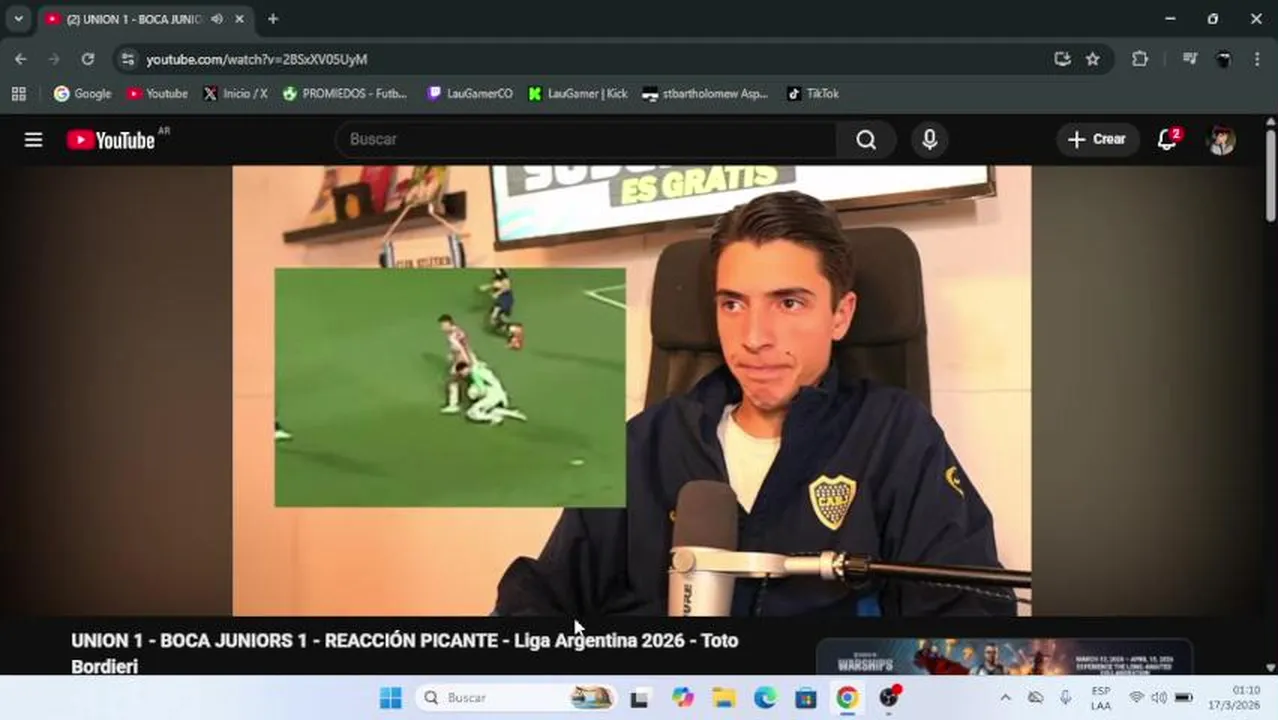1278x720 pixels.
Task: Open a new browser tab
Action: pos(272,19)
